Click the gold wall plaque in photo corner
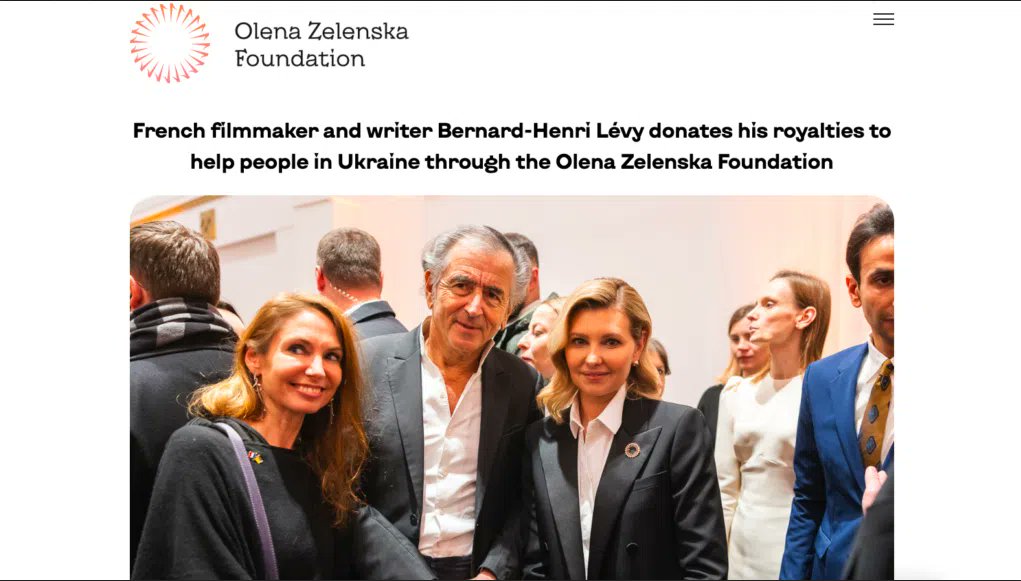Image resolution: width=1021 pixels, height=581 pixels. pyautogui.click(x=208, y=224)
